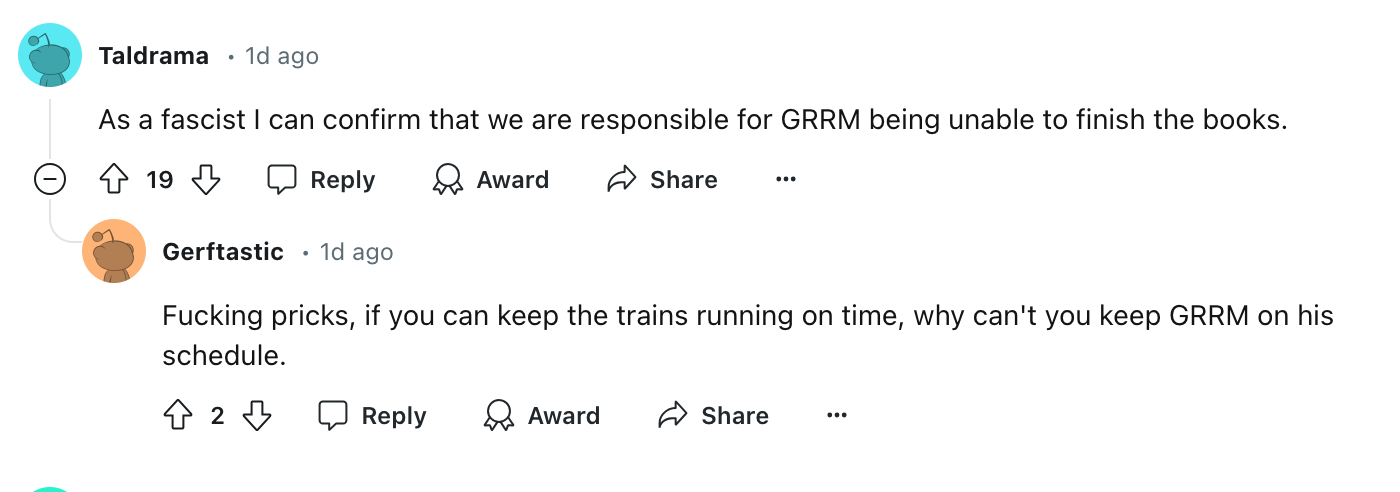Click the Award ribbon icon under Taldrama's comment
This screenshot has height=492, width=1400.
pyautogui.click(x=447, y=180)
